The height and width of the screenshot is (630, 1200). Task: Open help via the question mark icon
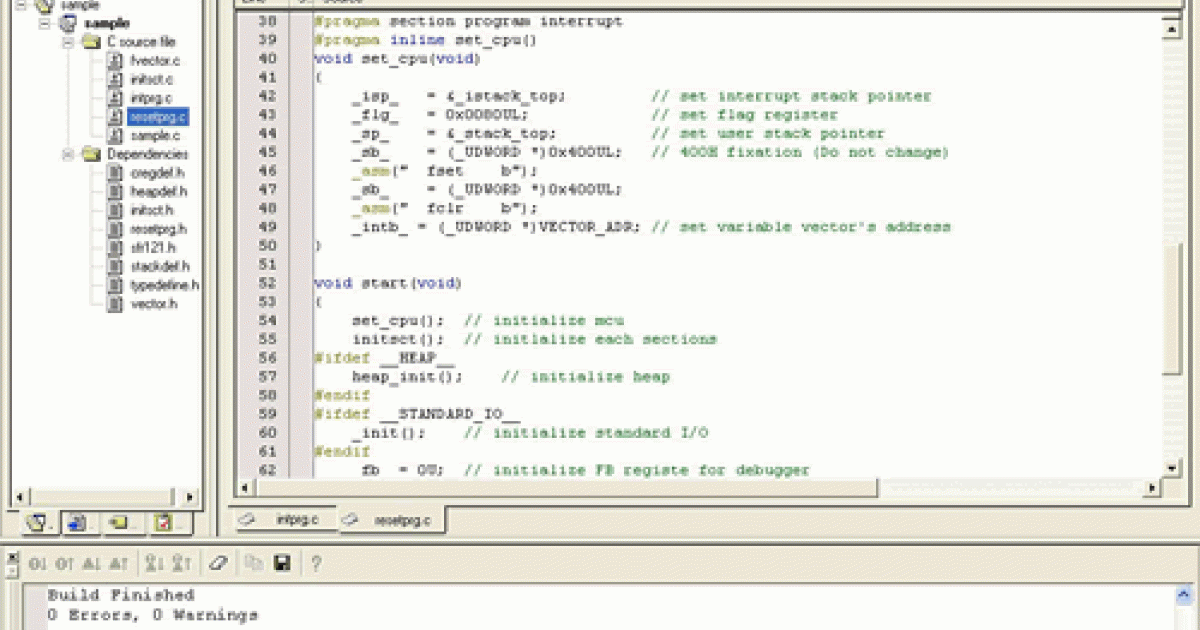(x=315, y=563)
